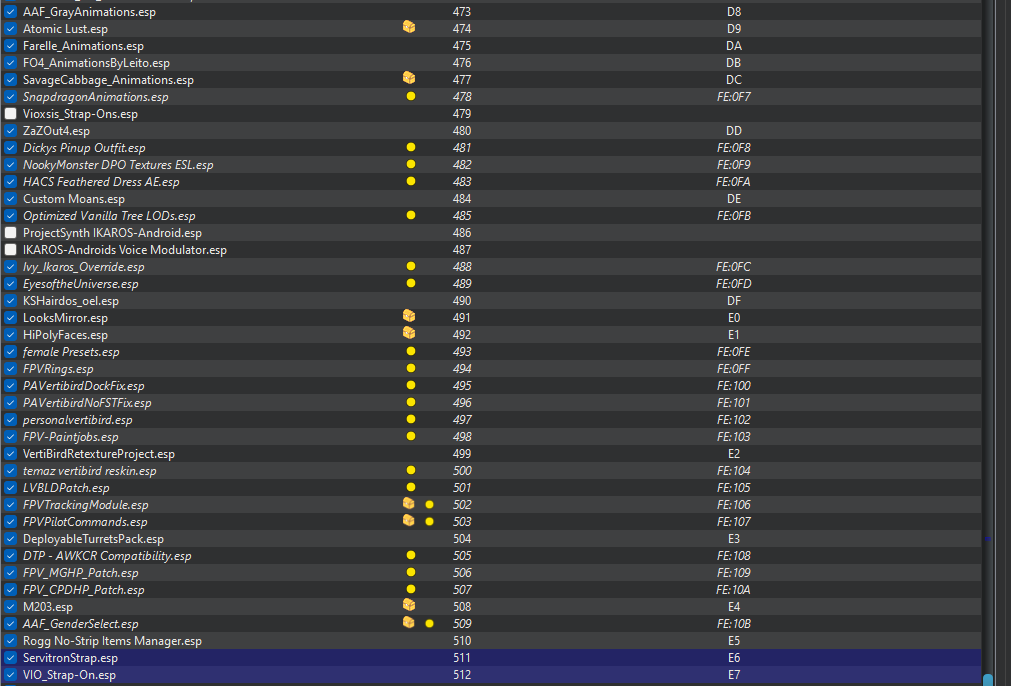Click the yellow dot for female Presets.esp
The height and width of the screenshot is (686, 1011).
click(x=411, y=351)
